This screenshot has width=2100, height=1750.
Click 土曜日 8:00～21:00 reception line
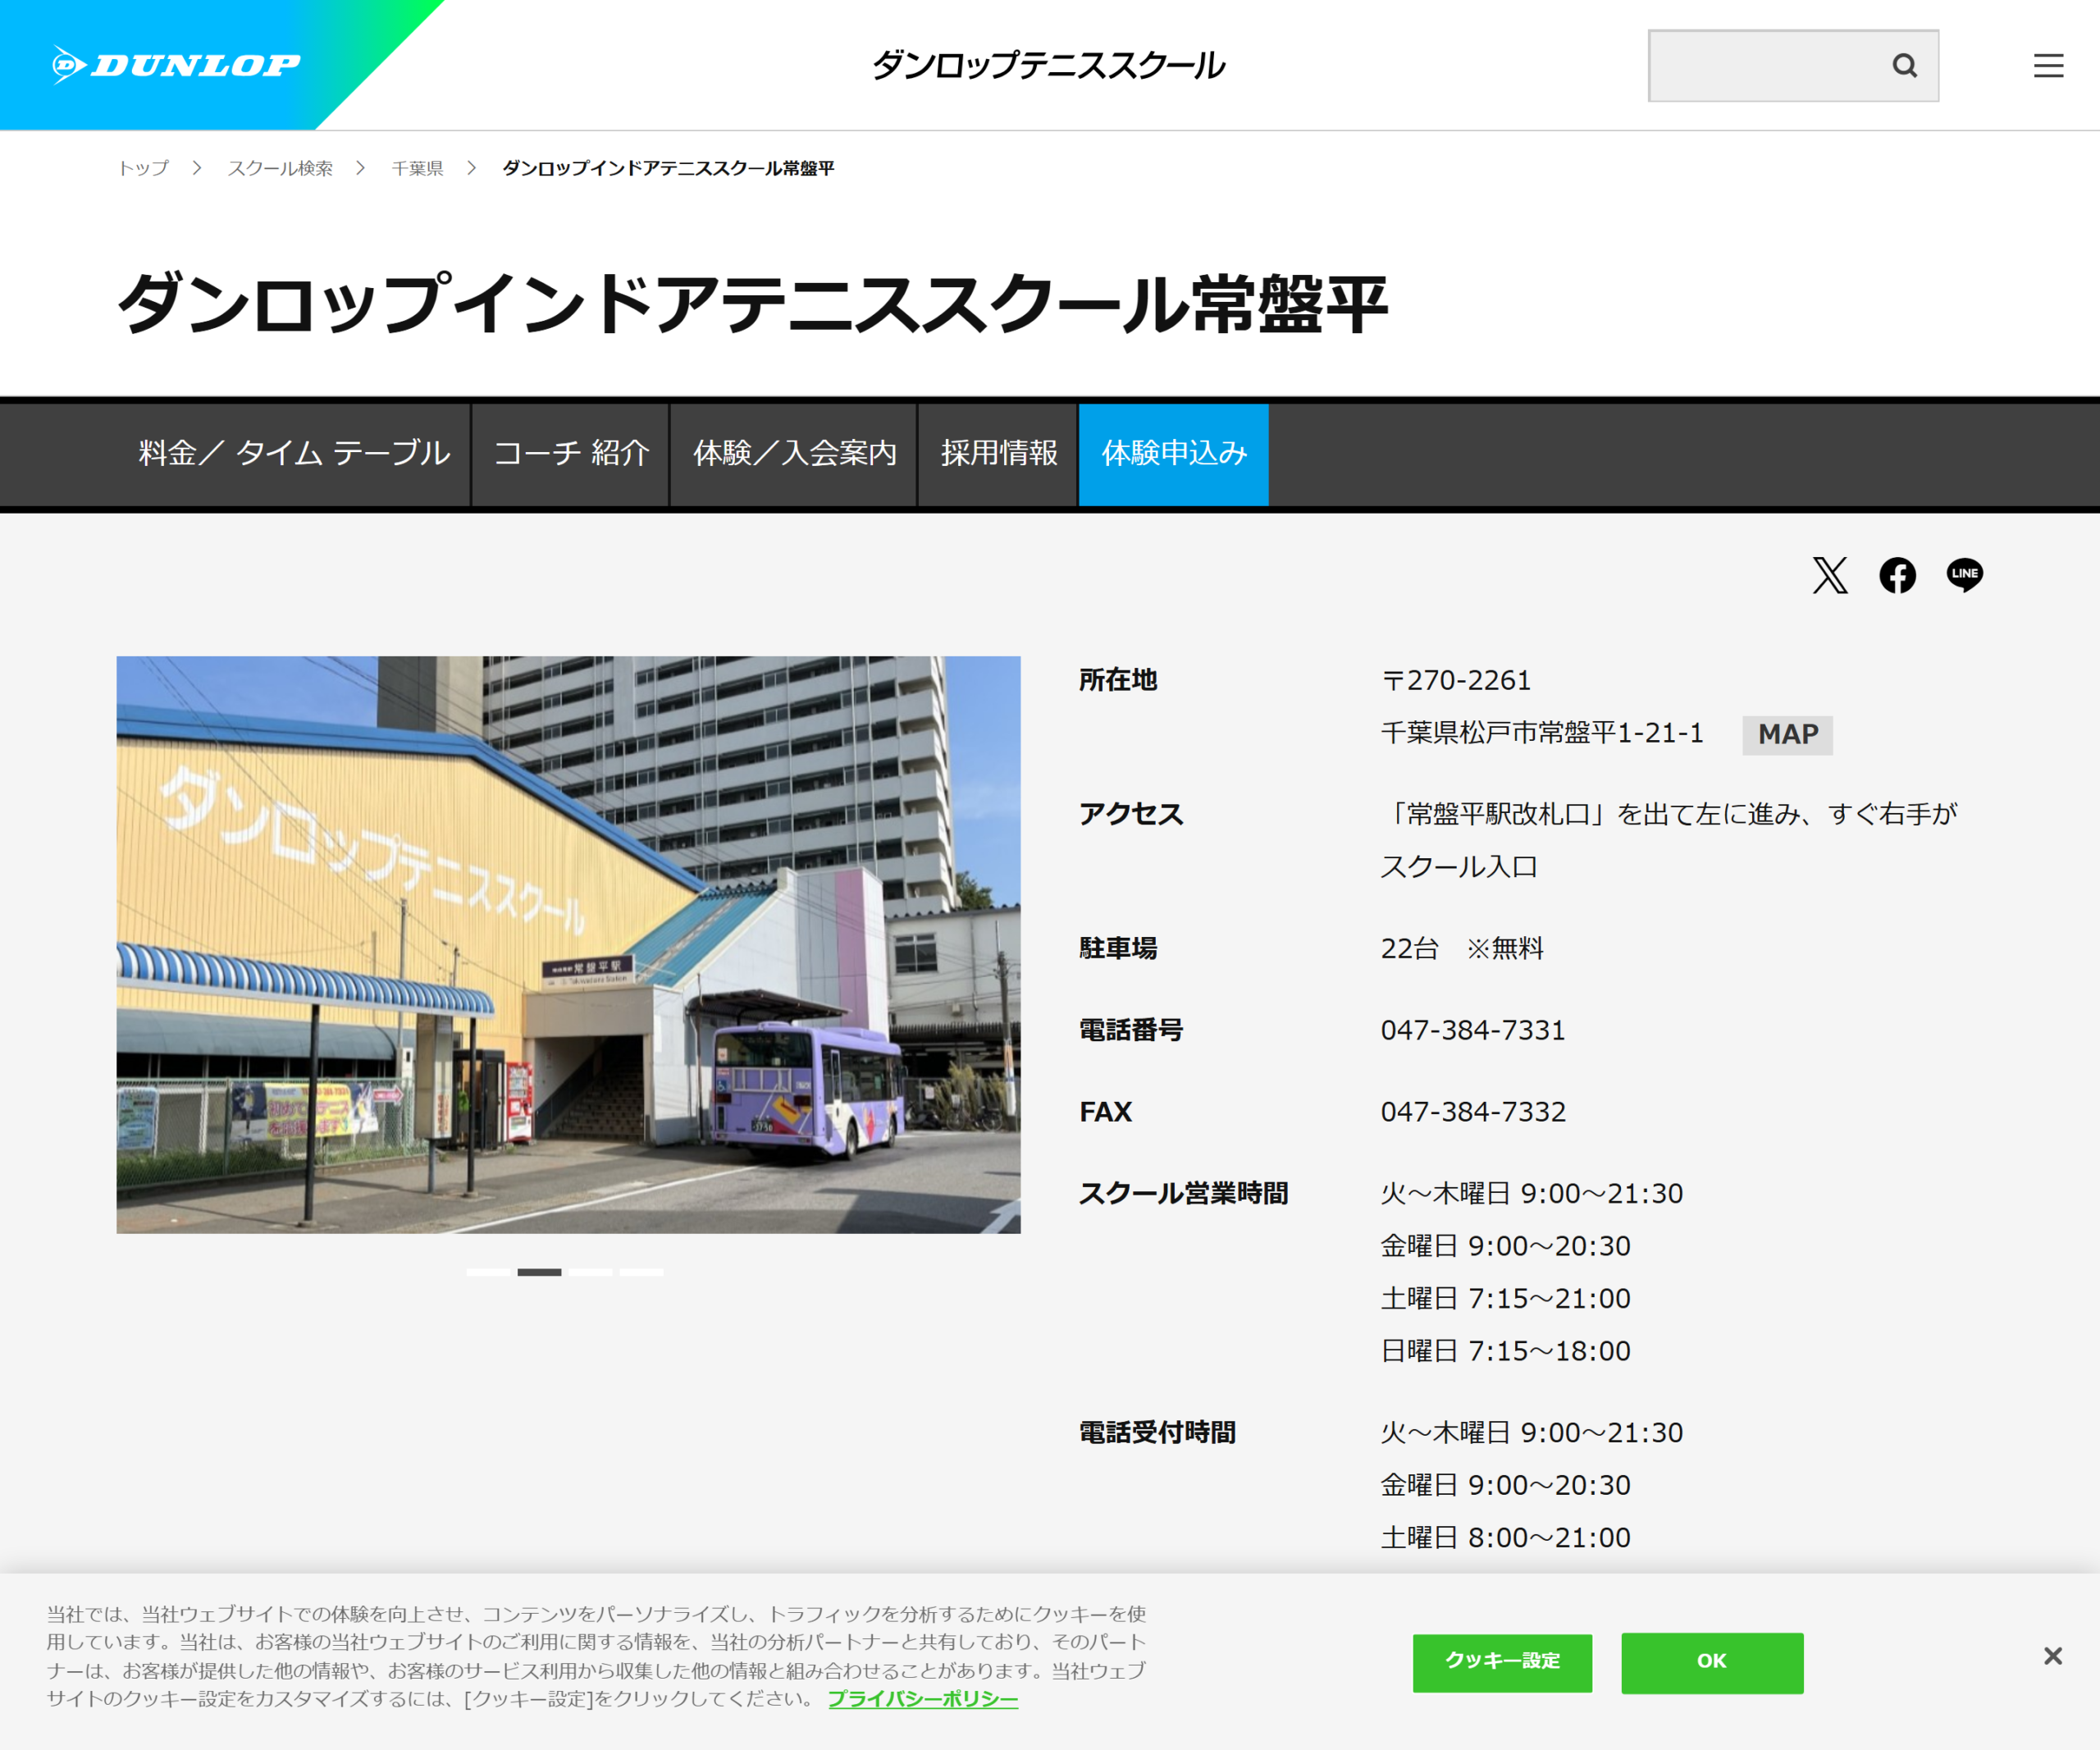click(x=1505, y=1538)
